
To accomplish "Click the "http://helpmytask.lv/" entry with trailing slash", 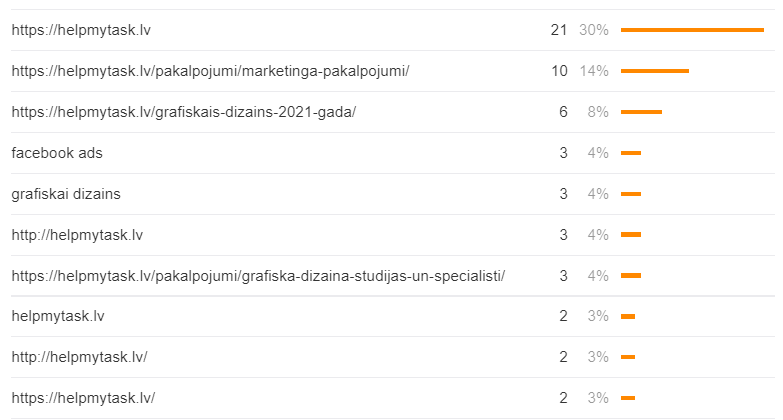I will point(79,358).
